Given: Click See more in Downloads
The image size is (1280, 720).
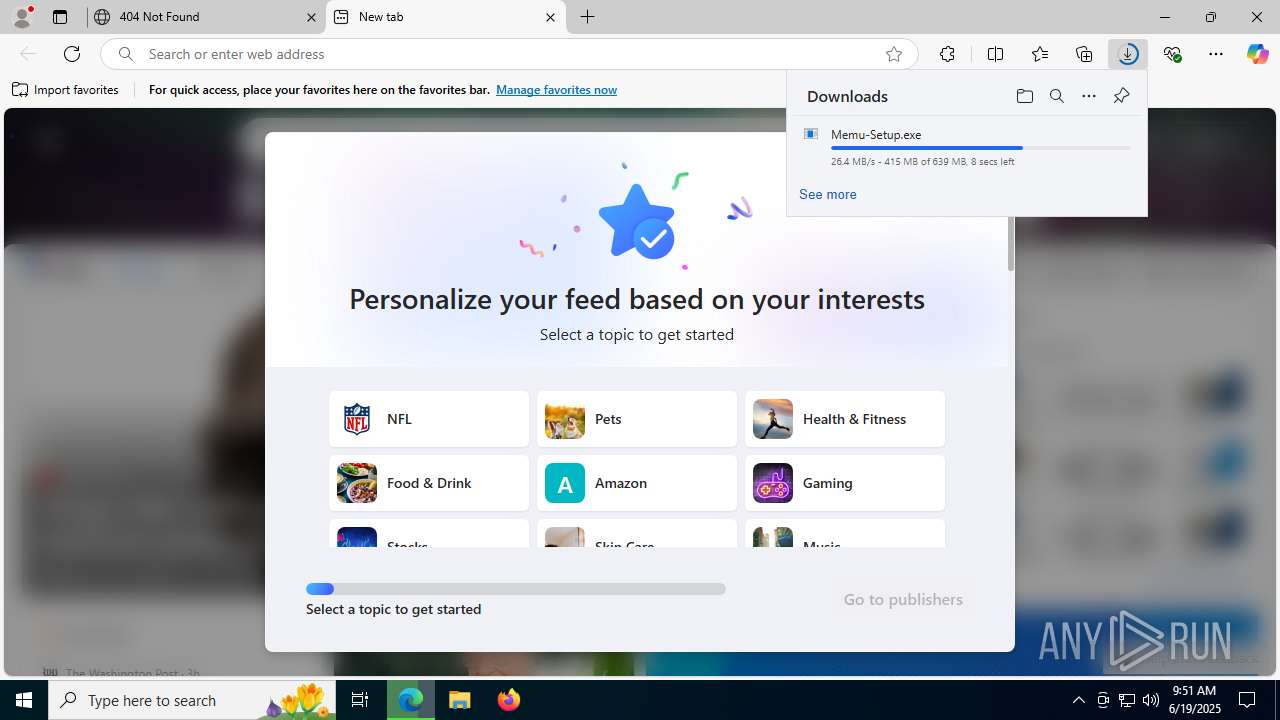Looking at the screenshot, I should coord(827,194).
